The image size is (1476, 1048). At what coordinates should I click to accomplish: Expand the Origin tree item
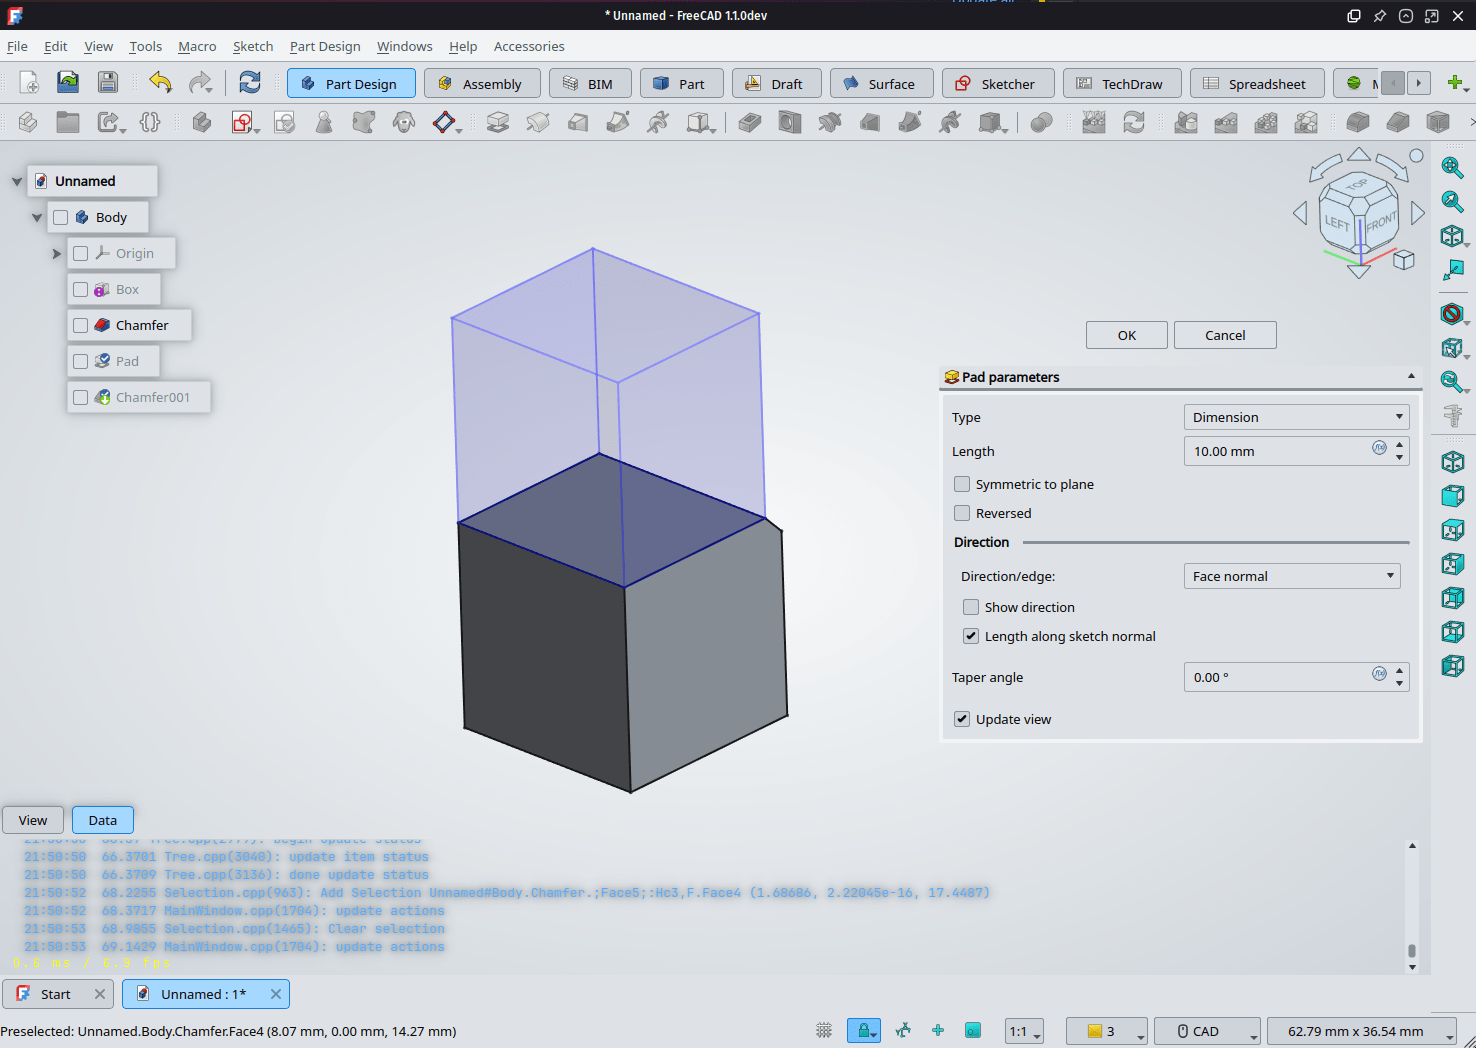57,254
